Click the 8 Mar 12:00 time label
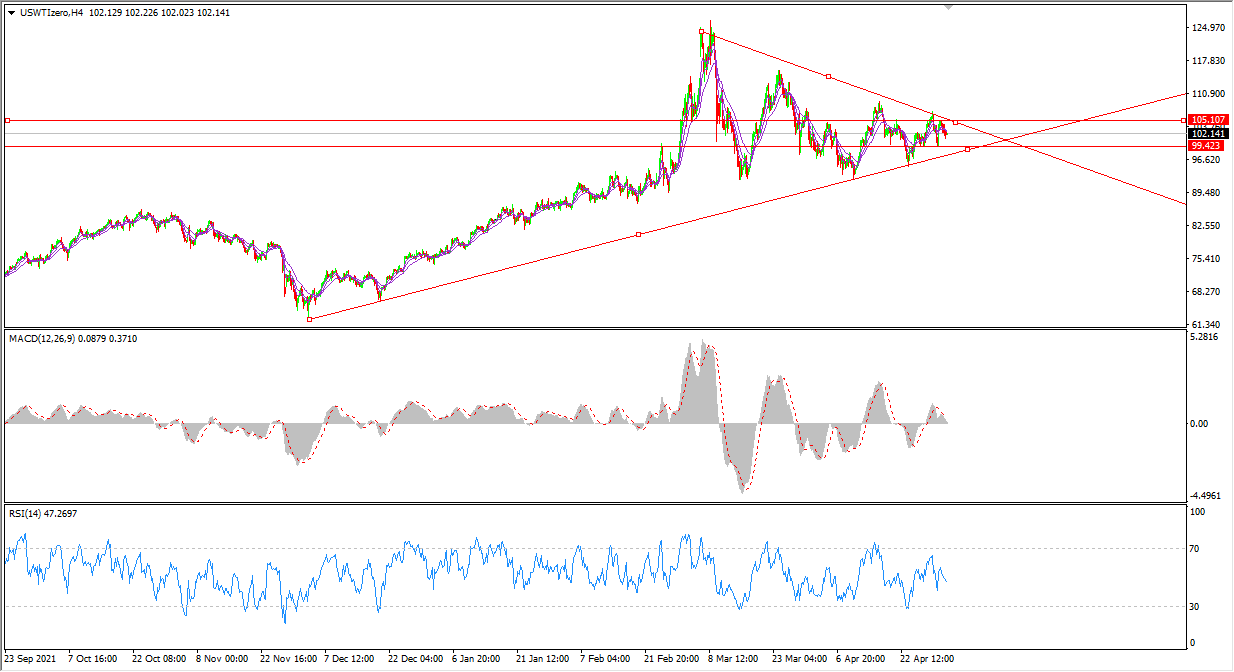 click(734, 660)
